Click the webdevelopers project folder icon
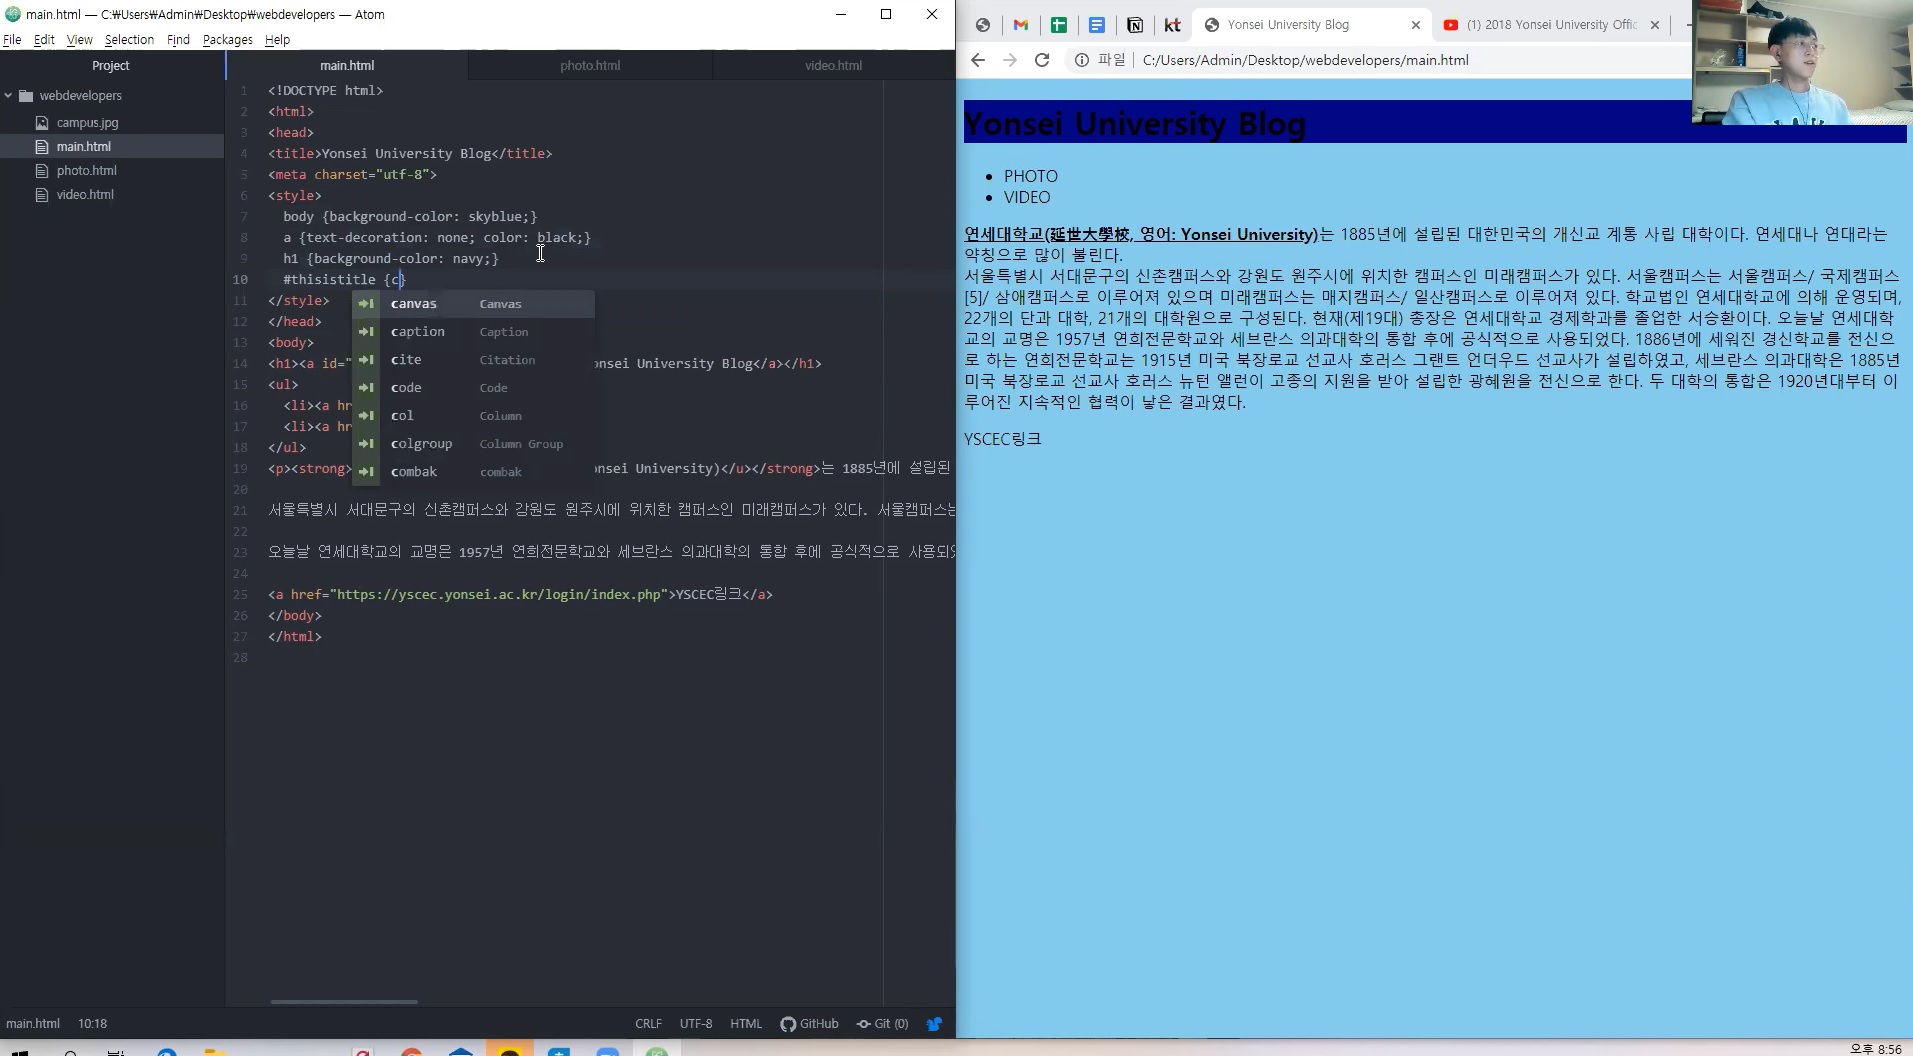1913x1056 pixels. pyautogui.click(x=26, y=96)
